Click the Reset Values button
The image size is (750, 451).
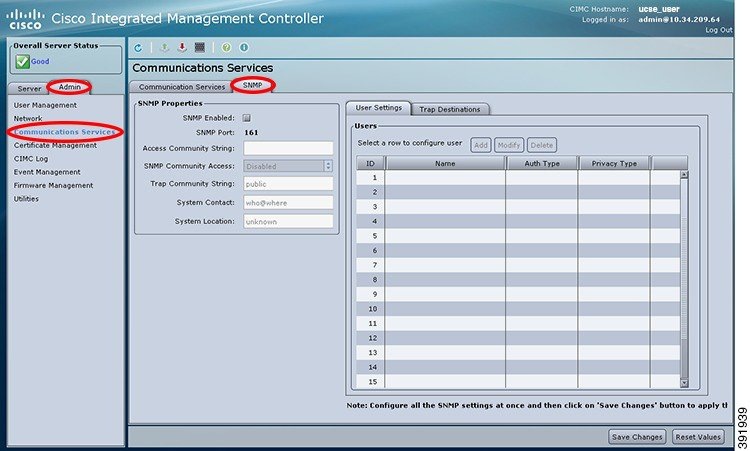click(697, 437)
